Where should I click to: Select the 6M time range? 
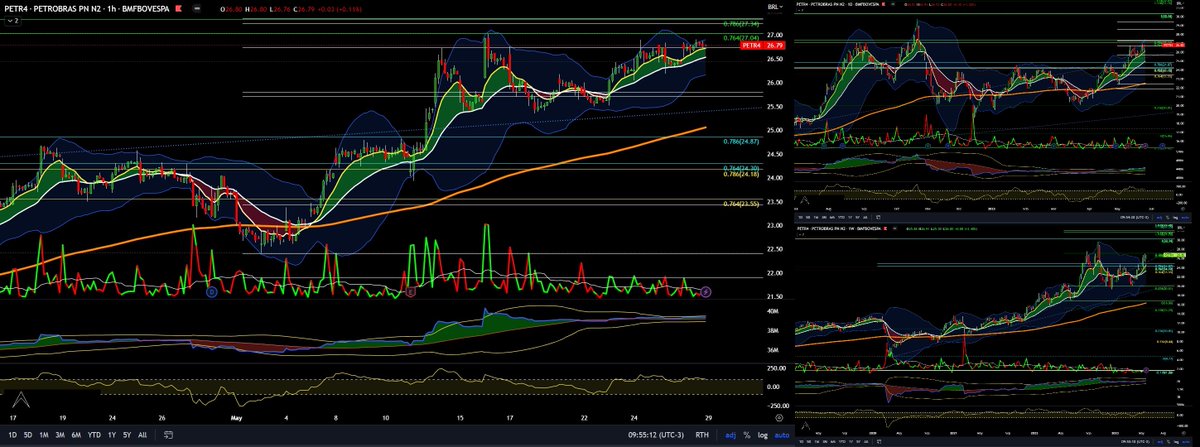[76, 435]
